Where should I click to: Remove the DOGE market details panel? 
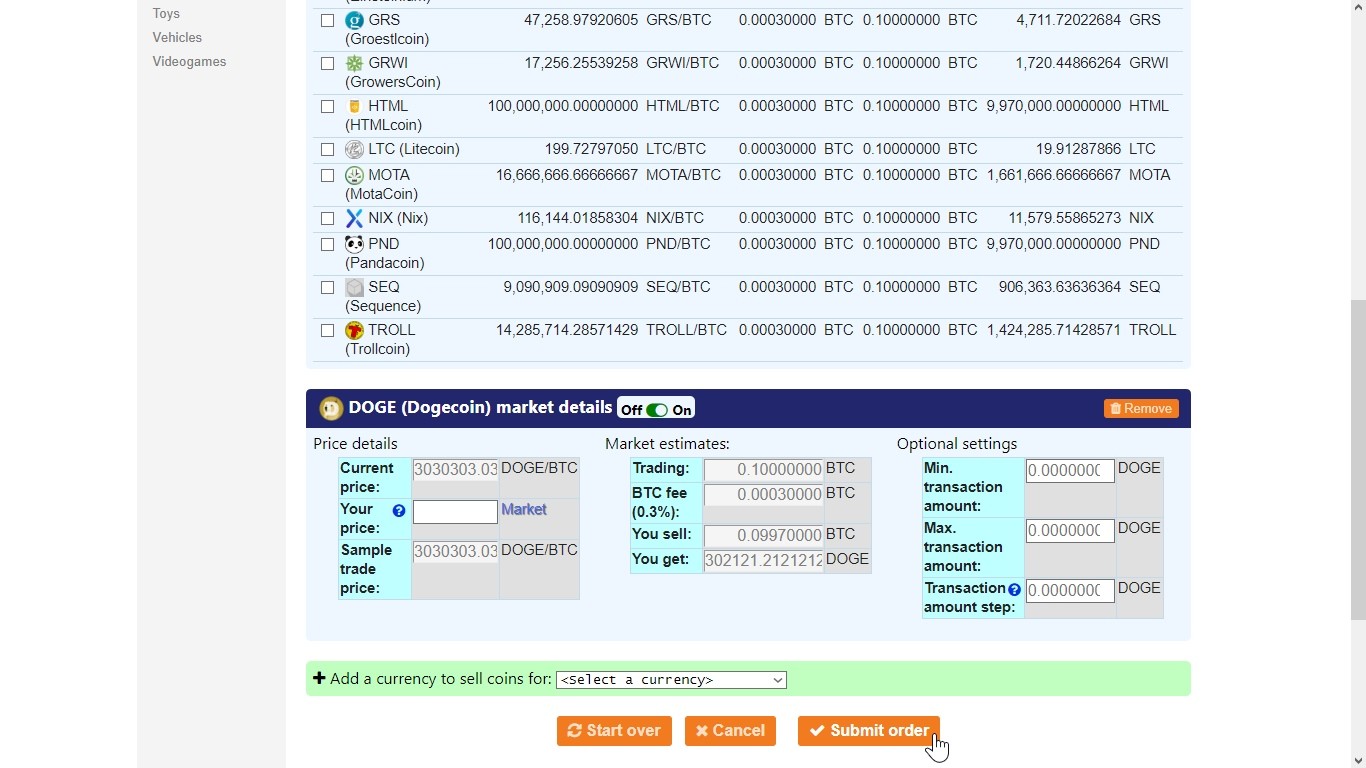point(1141,409)
